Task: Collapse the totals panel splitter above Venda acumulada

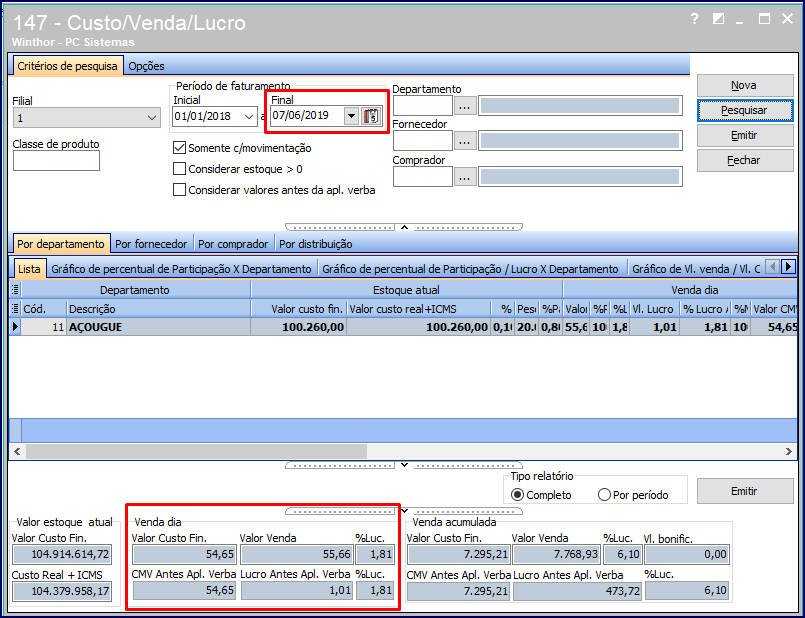Action: [404, 511]
